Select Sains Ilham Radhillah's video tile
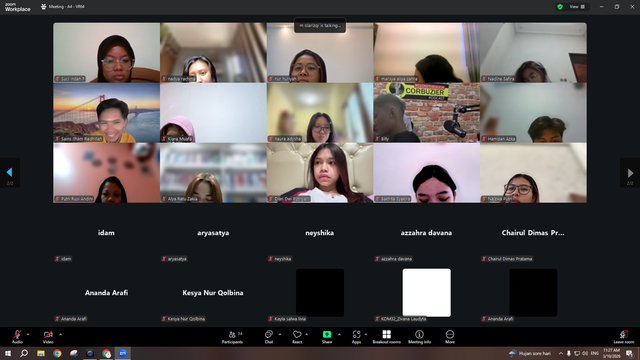 coord(107,113)
